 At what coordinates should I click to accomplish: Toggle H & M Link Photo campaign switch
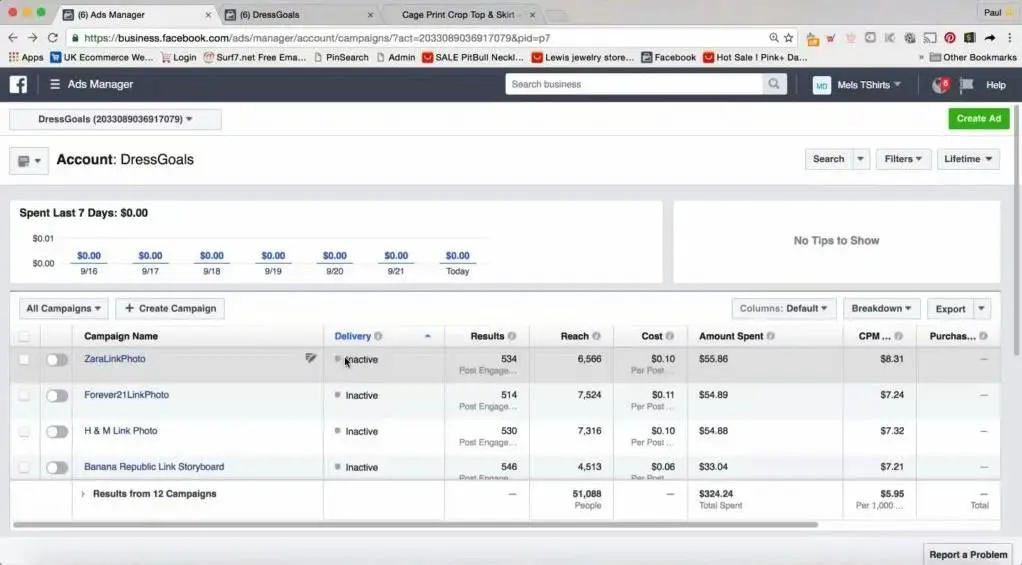pyautogui.click(x=57, y=431)
